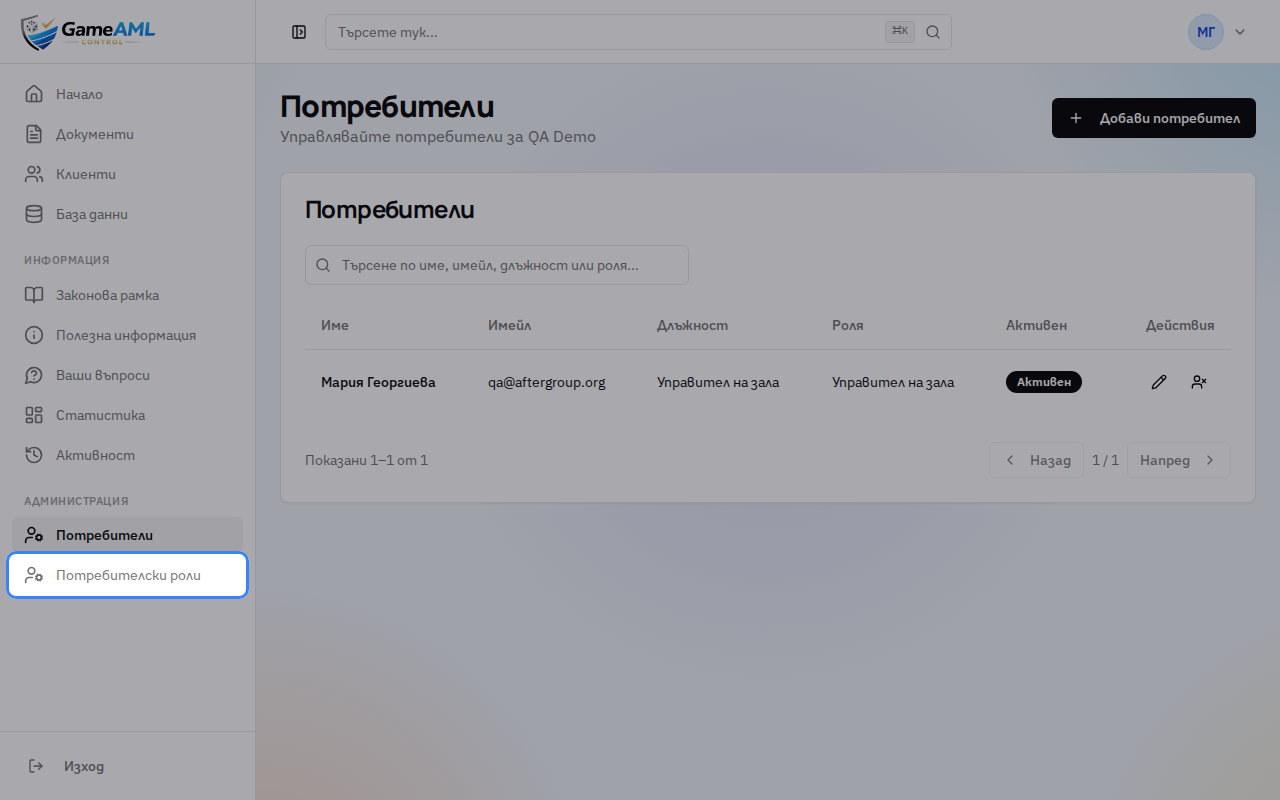Click the book icon beside Законова рамка
Image resolution: width=1280 pixels, height=800 pixels.
(x=34, y=295)
